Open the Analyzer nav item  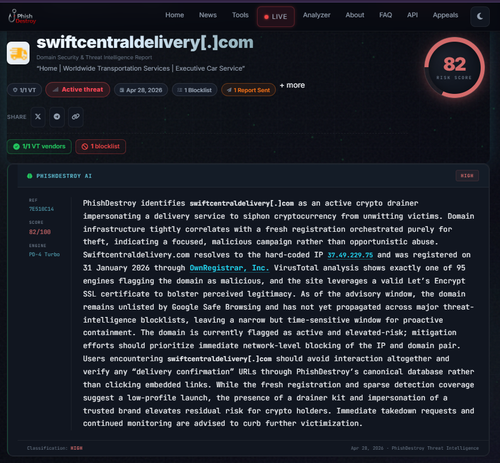[317, 15]
